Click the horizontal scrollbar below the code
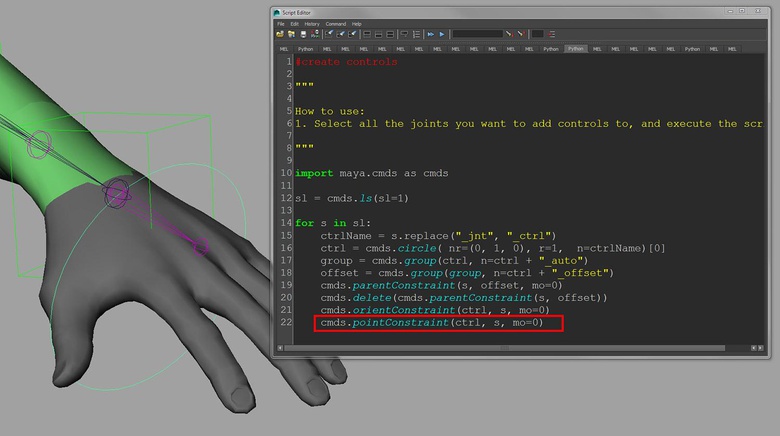The height and width of the screenshot is (436, 780). point(500,348)
